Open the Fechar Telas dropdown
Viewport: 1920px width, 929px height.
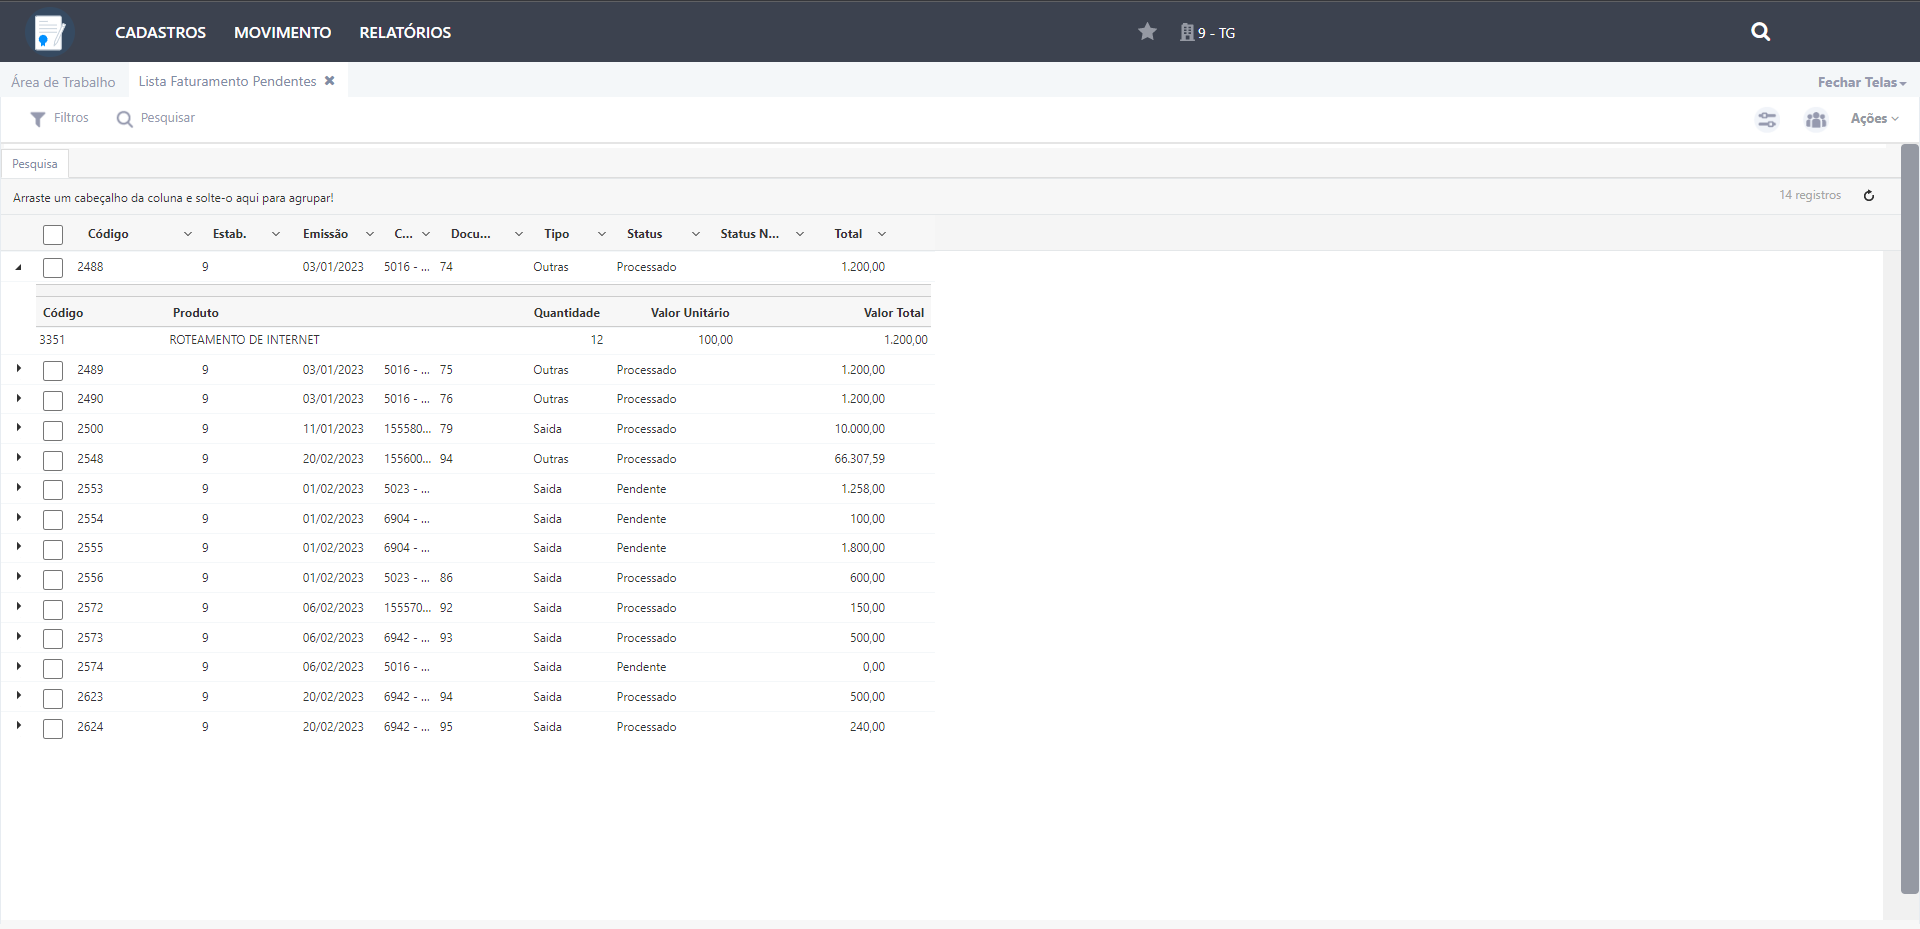(1862, 82)
